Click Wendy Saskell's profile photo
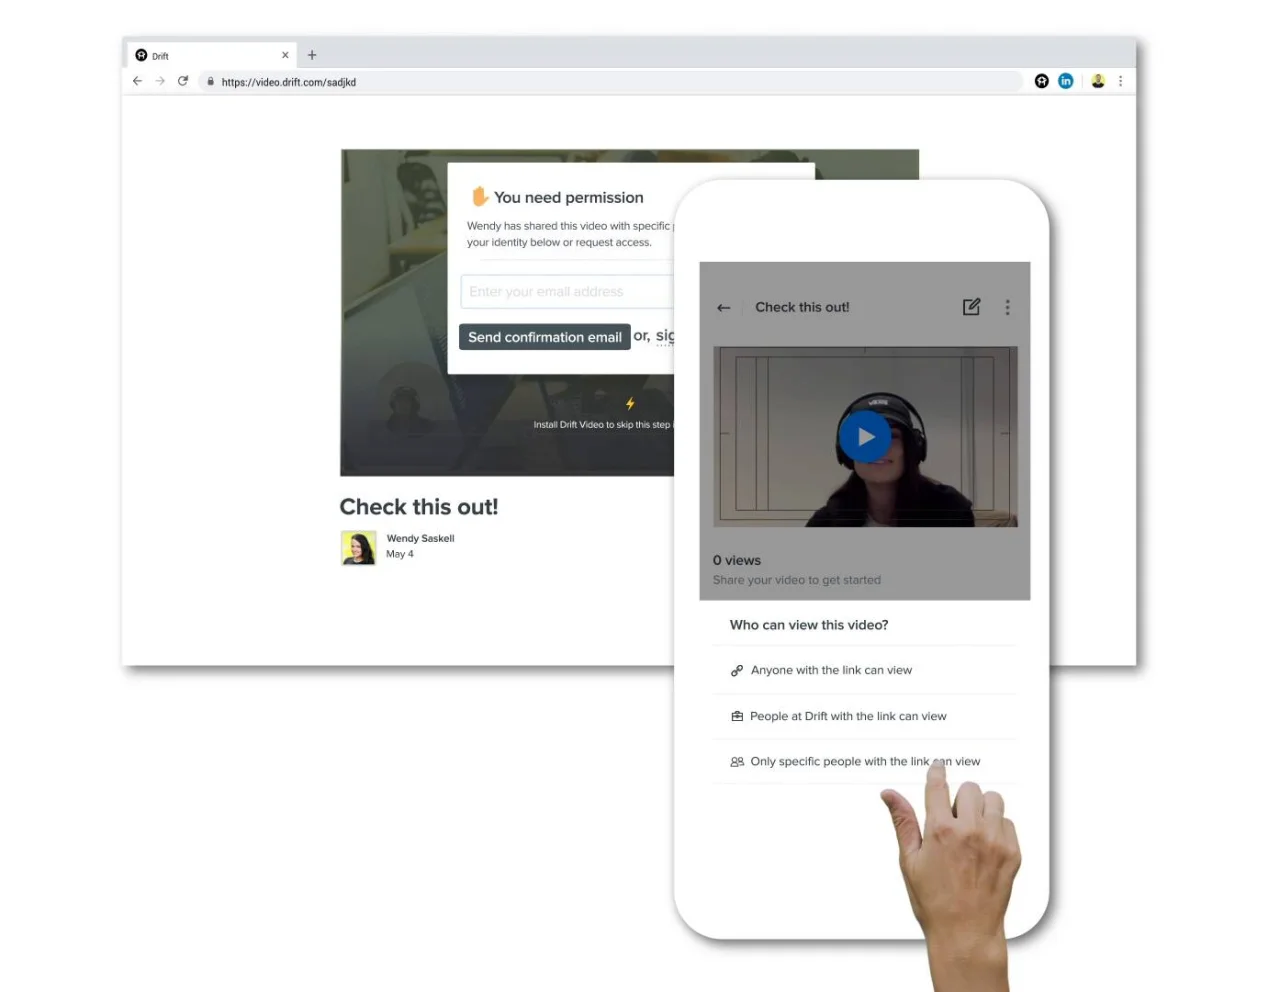Image resolution: width=1280 pixels, height=992 pixels. (x=358, y=547)
